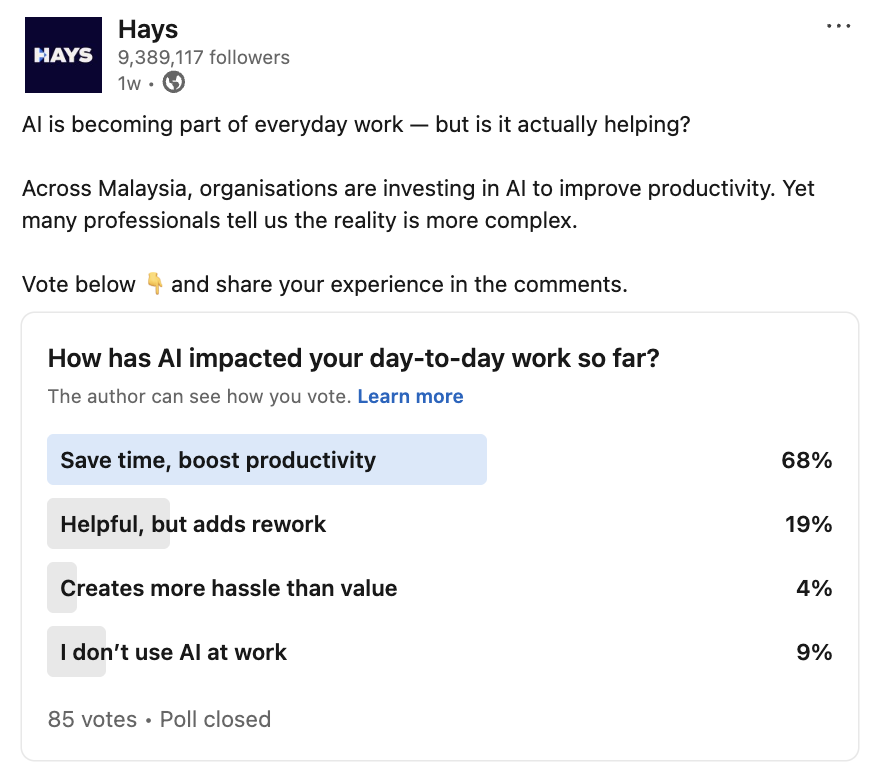Click the 'Poll closed' status text
This screenshot has height=778, width=880.
[x=215, y=719]
